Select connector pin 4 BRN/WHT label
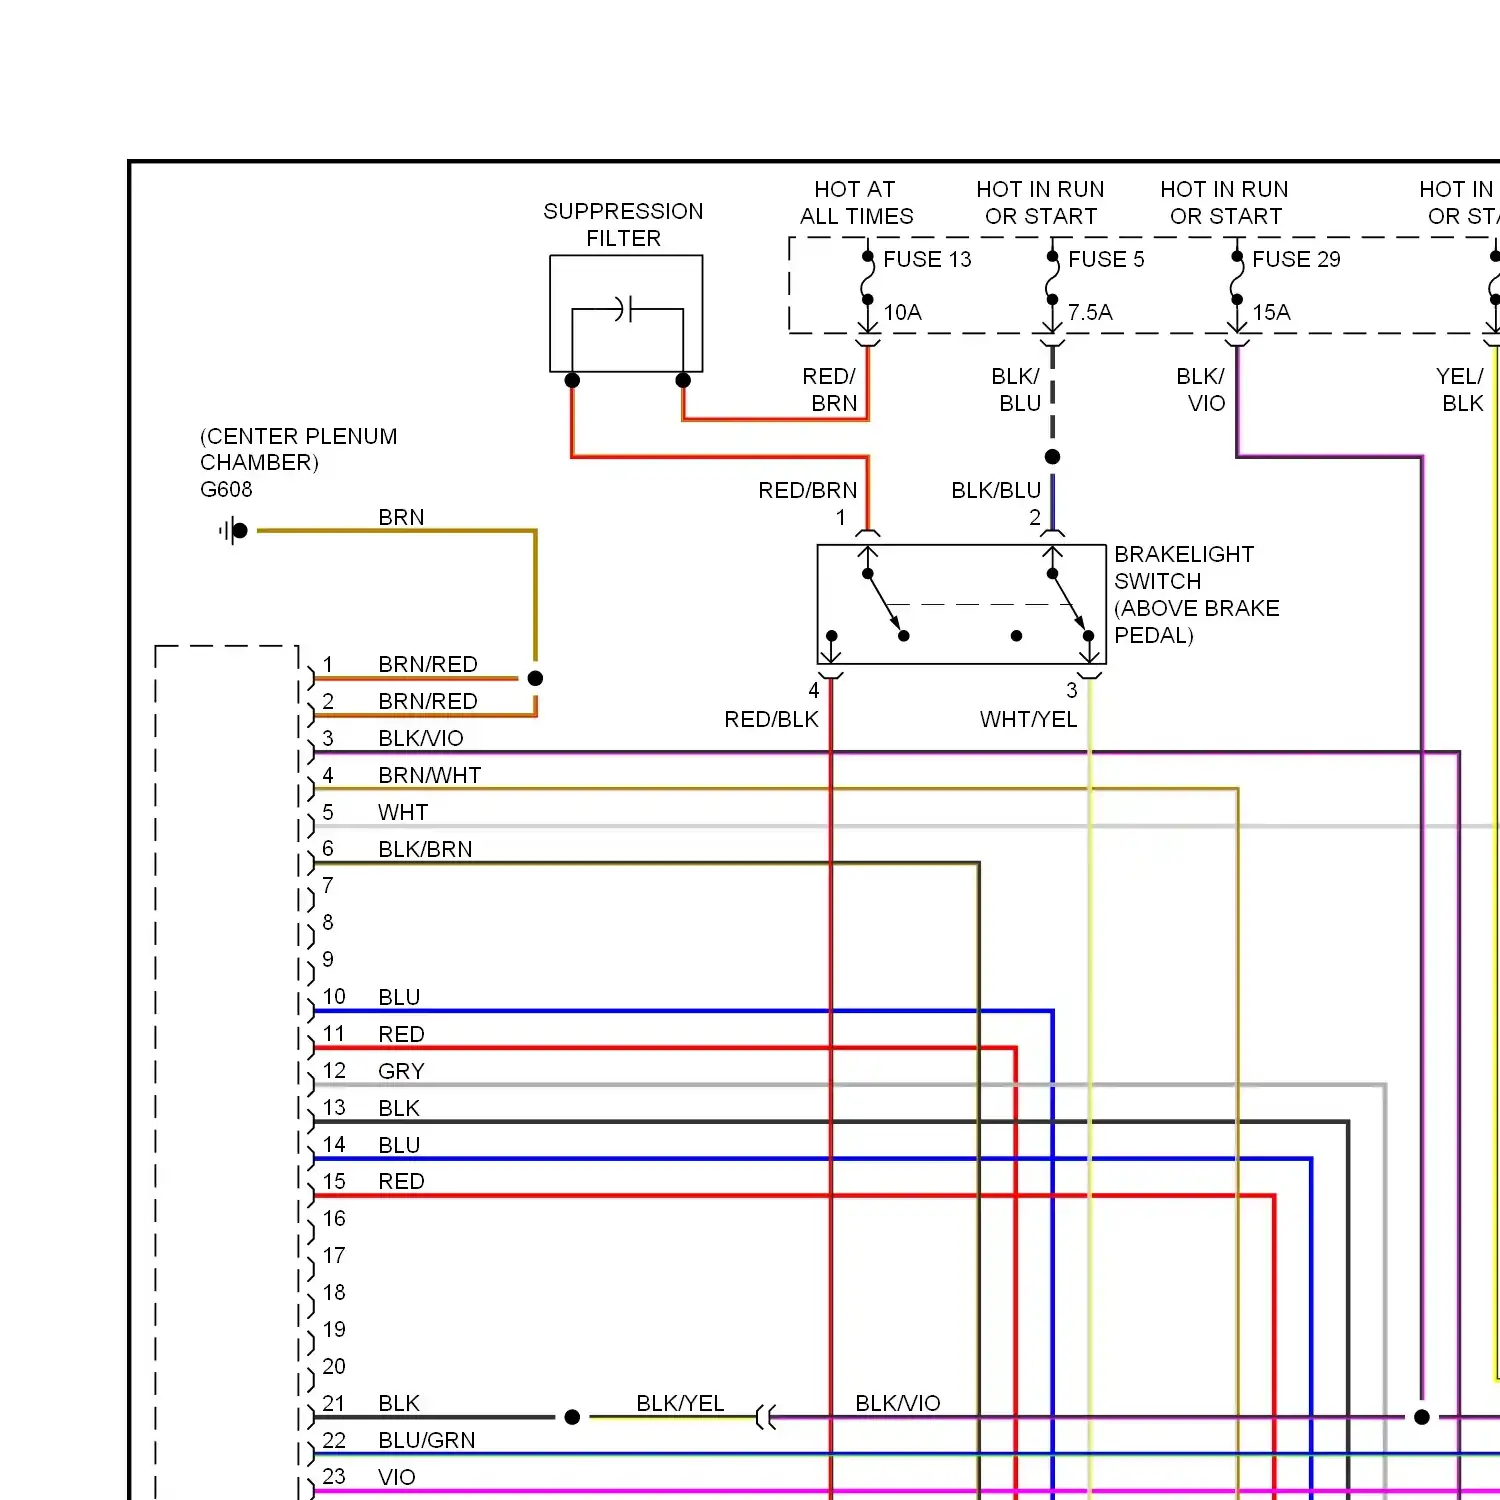Viewport: 1500px width, 1500px height. click(430, 775)
